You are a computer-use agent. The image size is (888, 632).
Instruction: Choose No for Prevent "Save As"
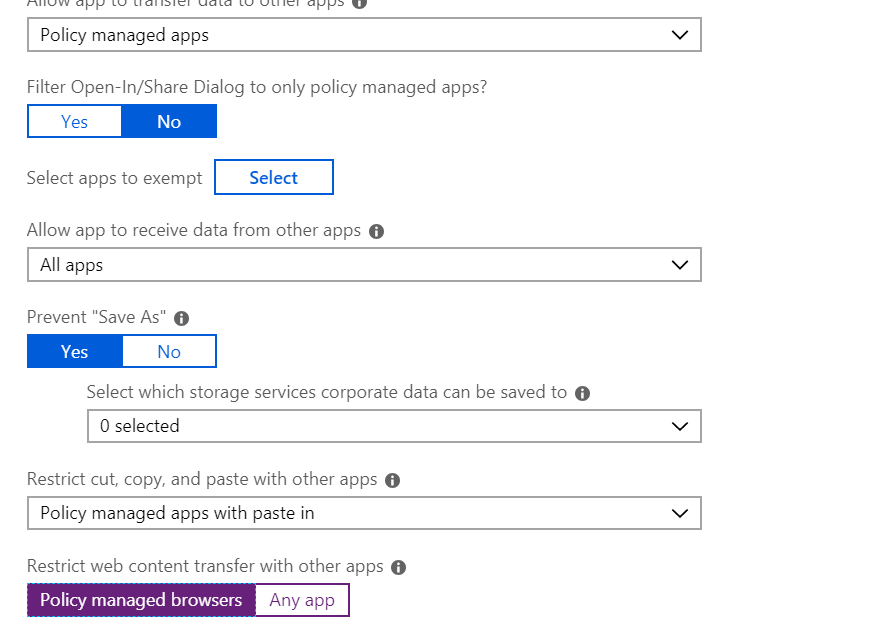coord(169,352)
